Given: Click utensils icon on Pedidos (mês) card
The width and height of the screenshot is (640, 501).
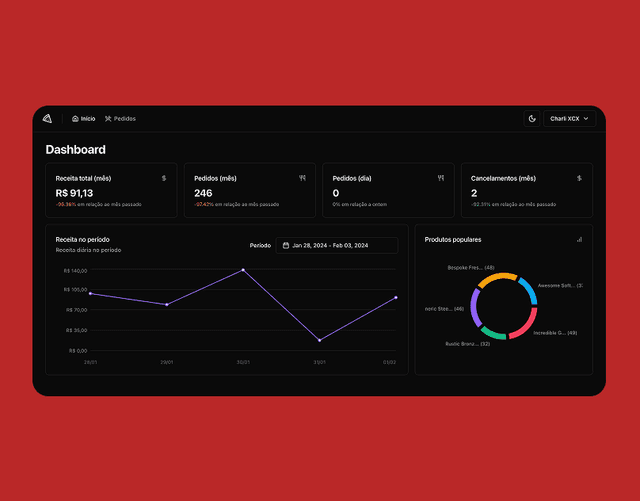Looking at the screenshot, I should (x=302, y=178).
